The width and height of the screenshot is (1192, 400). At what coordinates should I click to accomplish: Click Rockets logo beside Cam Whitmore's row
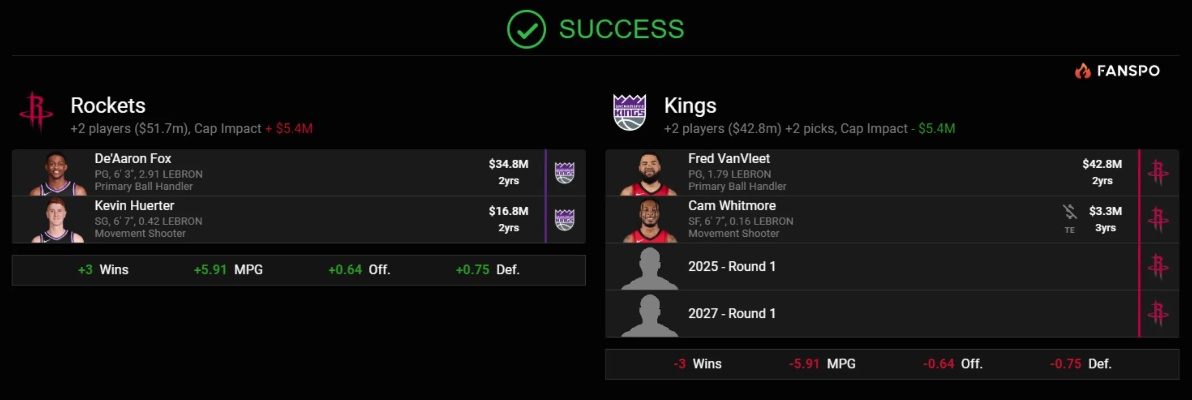(x=1159, y=219)
